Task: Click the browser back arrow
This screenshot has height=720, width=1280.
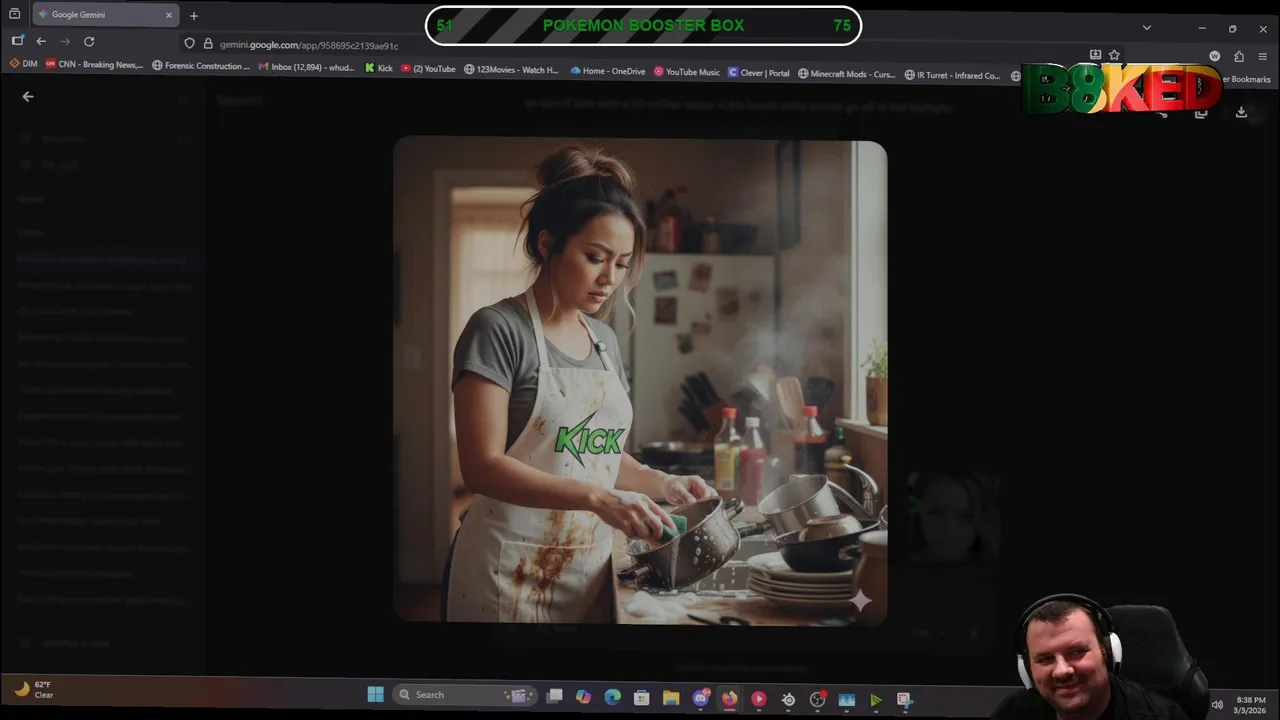Action: click(41, 41)
